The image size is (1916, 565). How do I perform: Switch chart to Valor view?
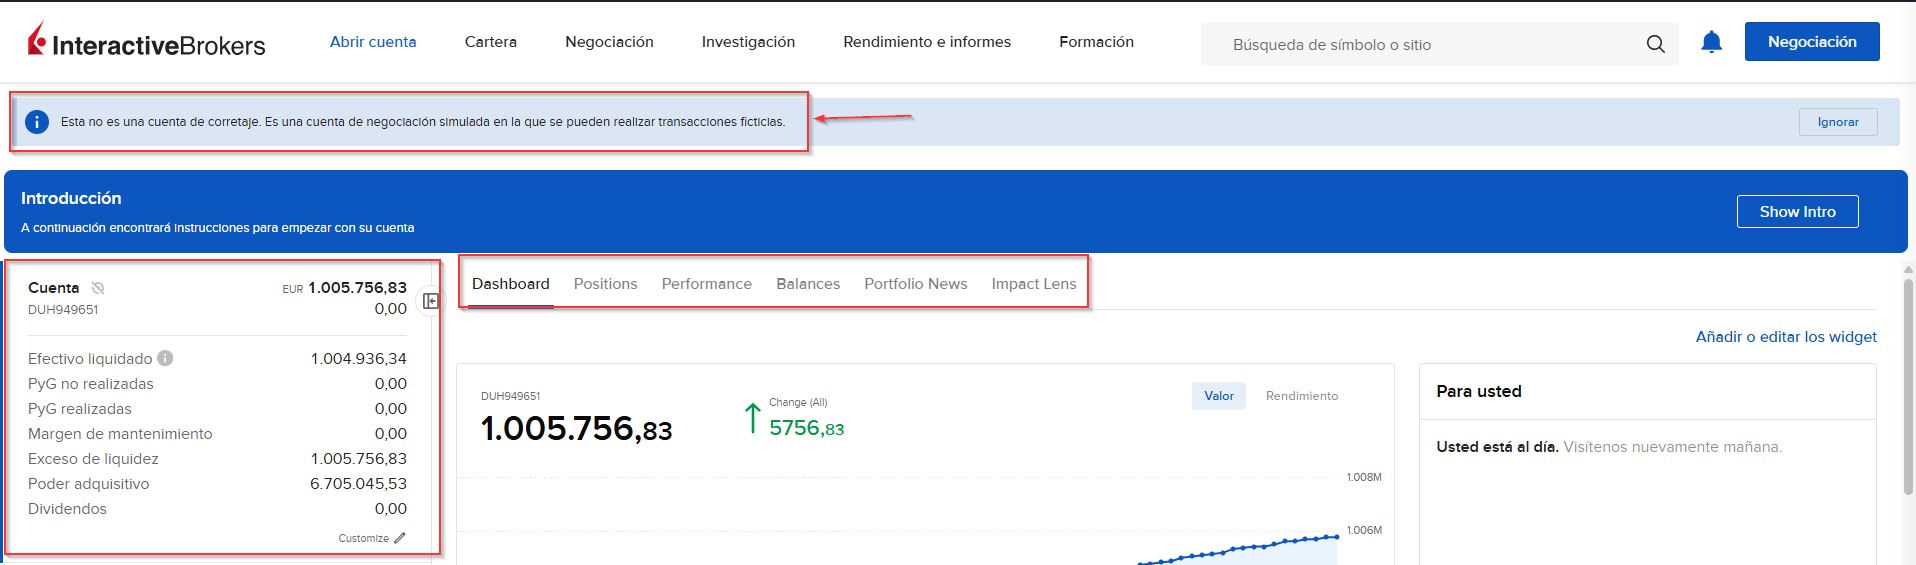[1218, 396]
